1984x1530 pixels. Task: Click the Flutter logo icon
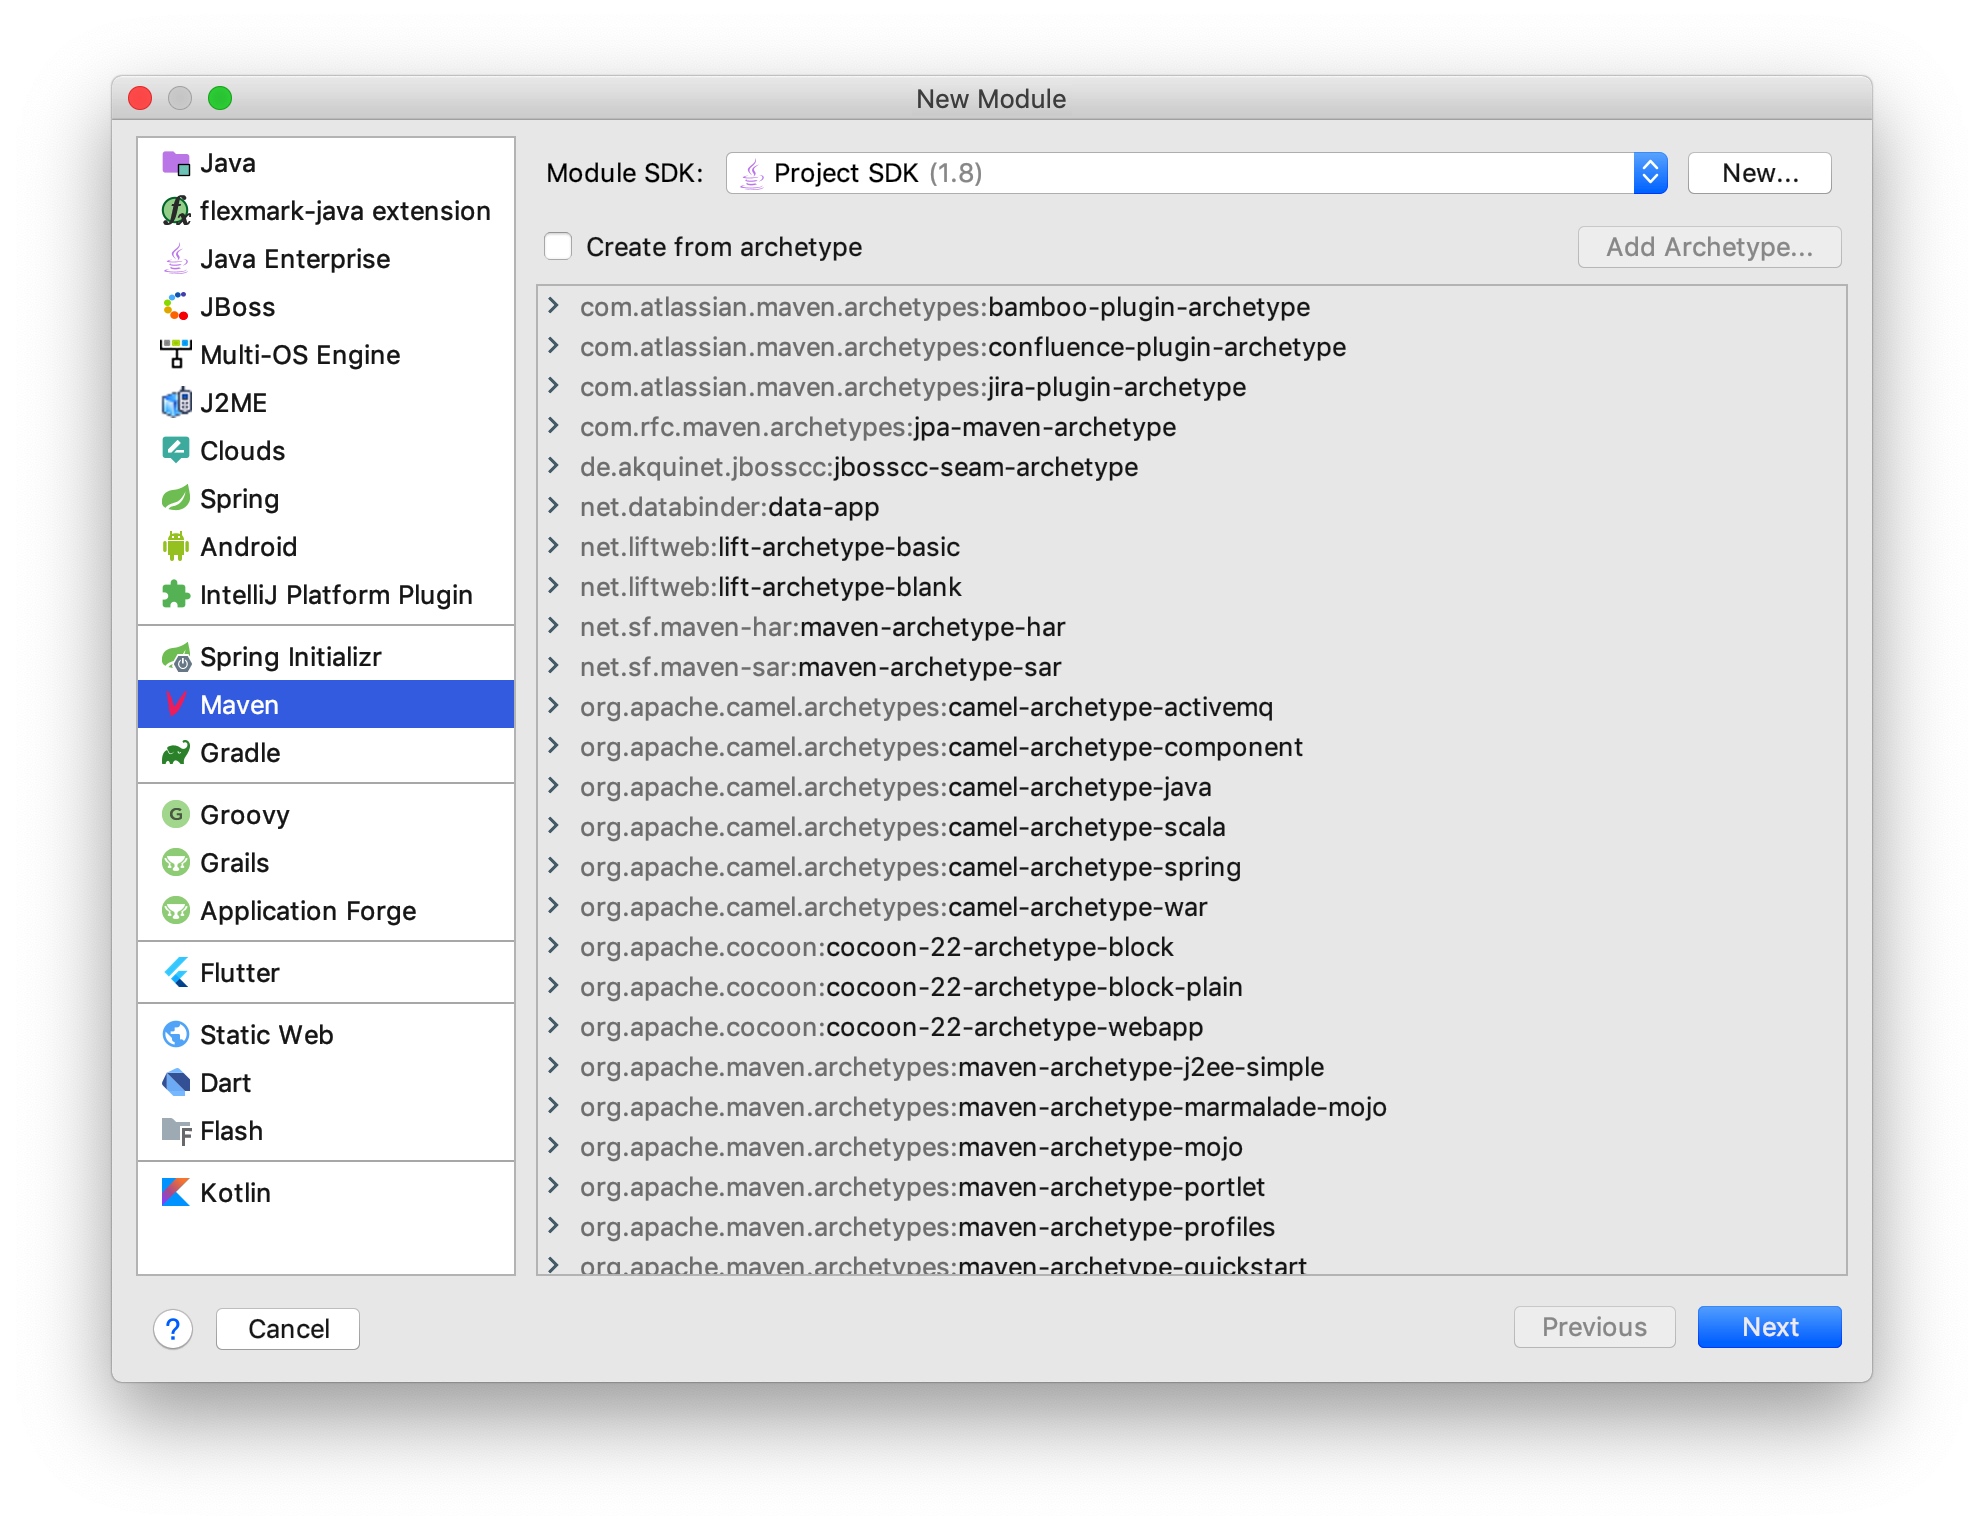click(x=176, y=973)
